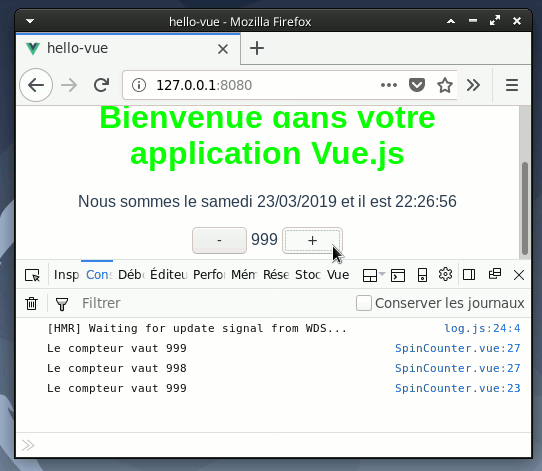Activate the element picker in devtools
This screenshot has width=542, height=471.
tap(32, 275)
